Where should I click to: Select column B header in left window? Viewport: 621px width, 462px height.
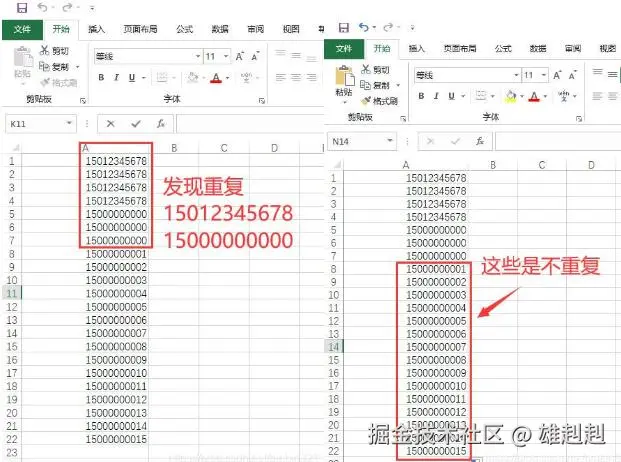(174, 148)
